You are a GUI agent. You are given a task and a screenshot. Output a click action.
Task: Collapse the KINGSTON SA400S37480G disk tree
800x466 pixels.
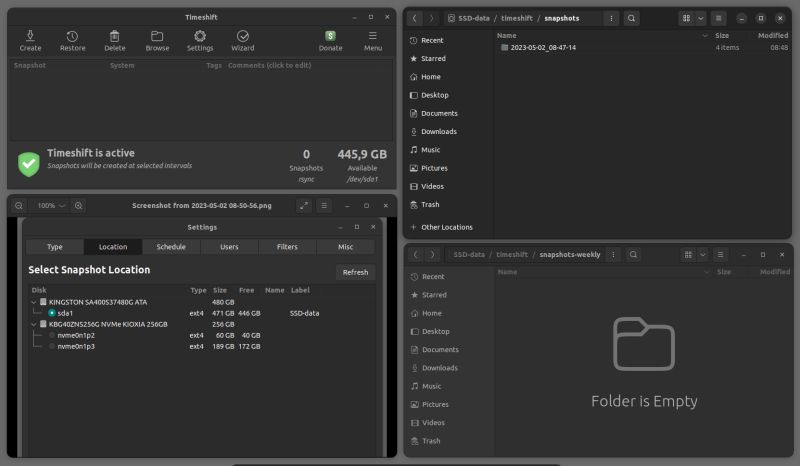click(x=34, y=302)
